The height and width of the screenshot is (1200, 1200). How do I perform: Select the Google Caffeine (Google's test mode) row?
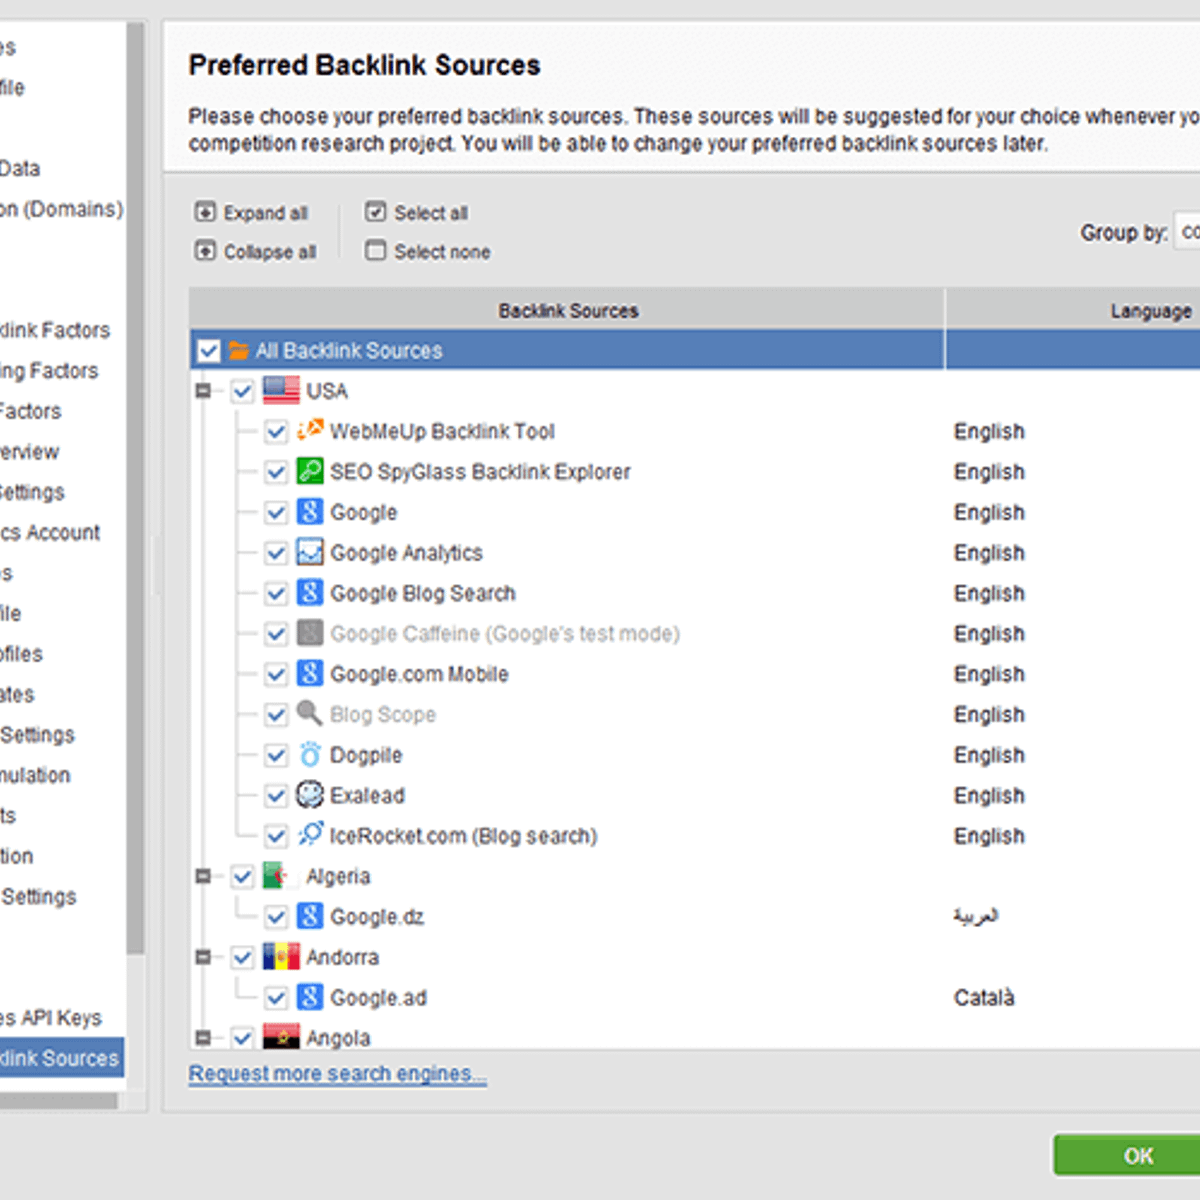(505, 633)
